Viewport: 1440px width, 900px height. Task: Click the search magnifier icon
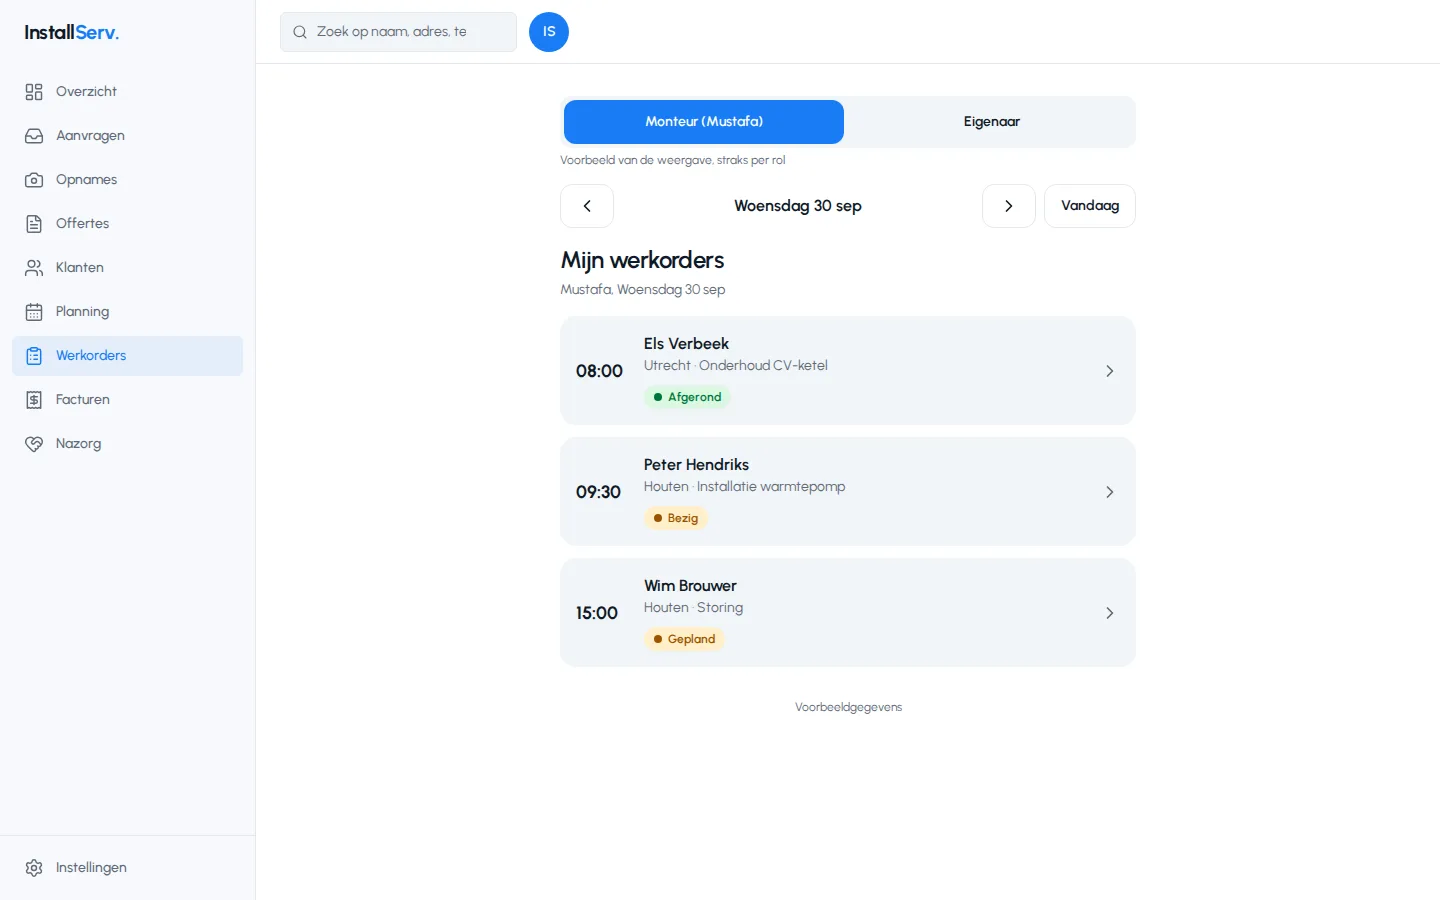(x=300, y=32)
